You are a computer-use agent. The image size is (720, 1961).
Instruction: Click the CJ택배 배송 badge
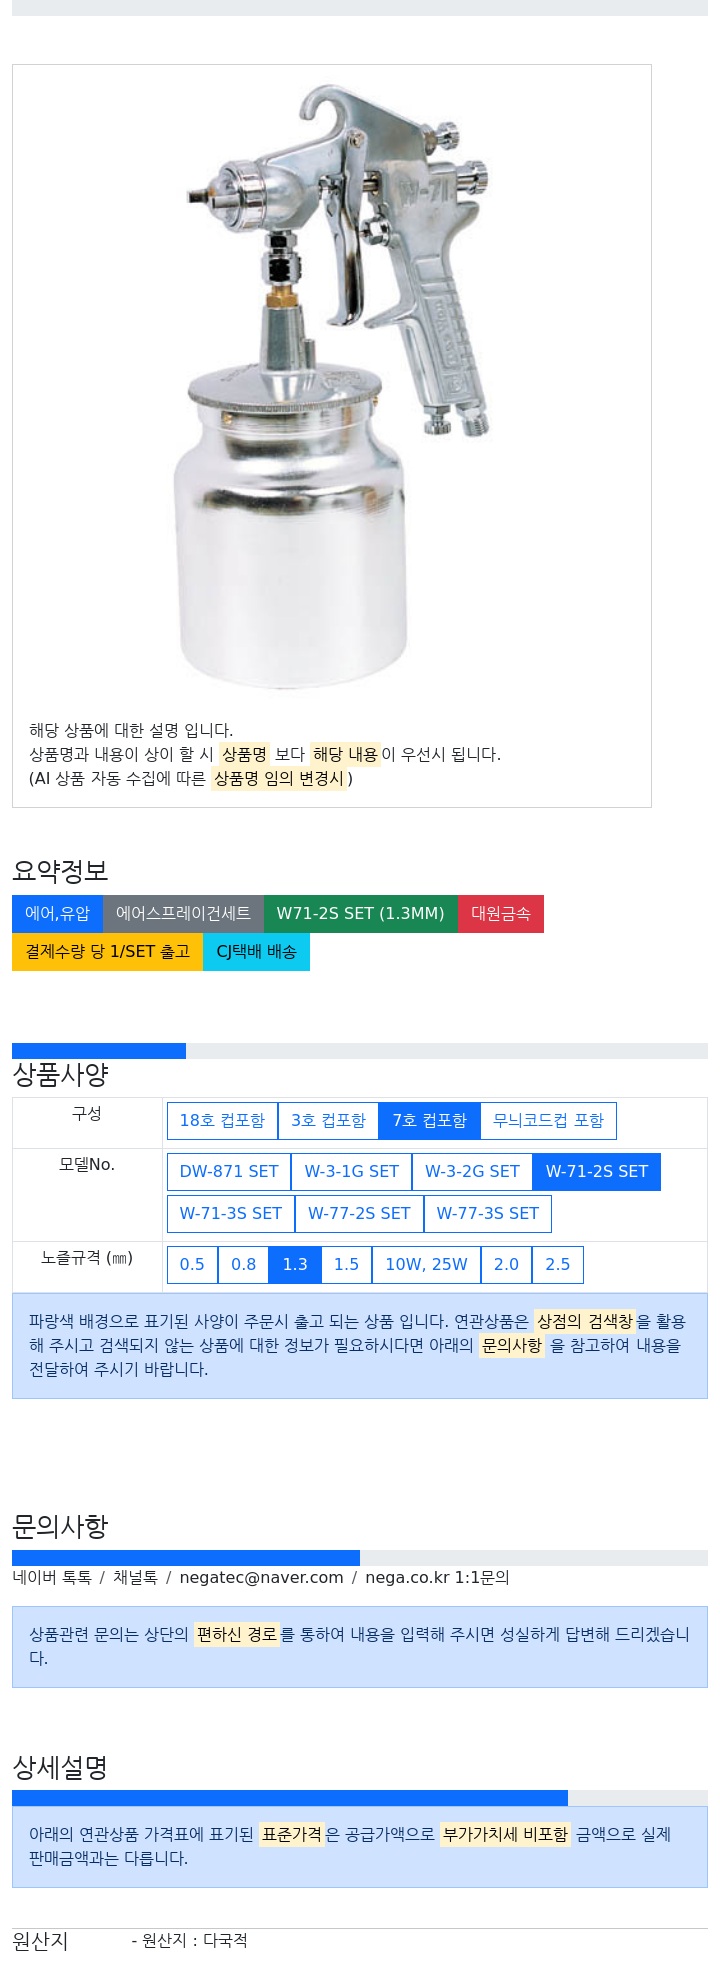[x=256, y=951]
